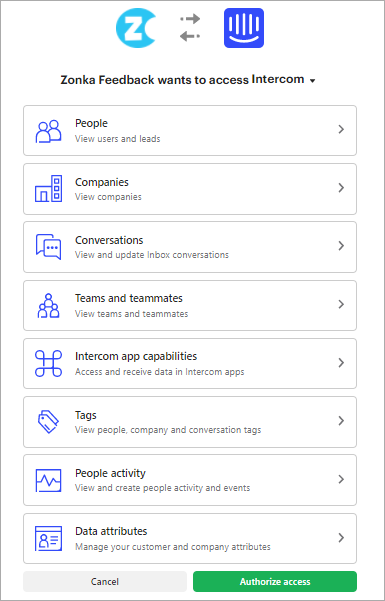
Task: Select 'Access and receive data in Intercom apps'
Action: (160, 372)
